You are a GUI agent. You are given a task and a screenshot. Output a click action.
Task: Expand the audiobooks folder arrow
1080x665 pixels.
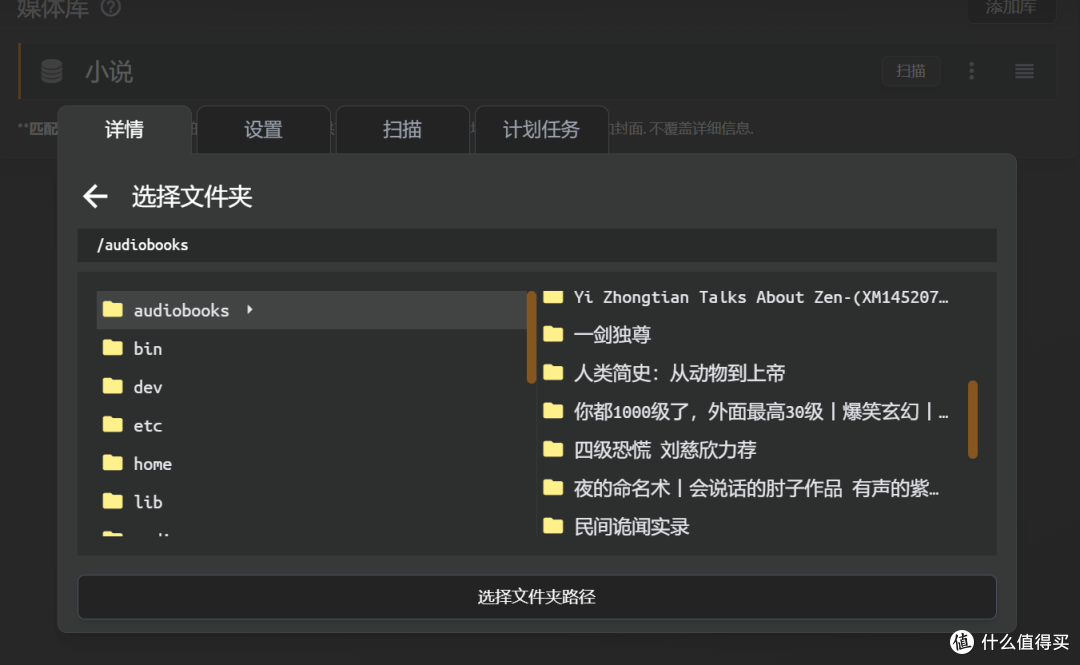point(250,310)
